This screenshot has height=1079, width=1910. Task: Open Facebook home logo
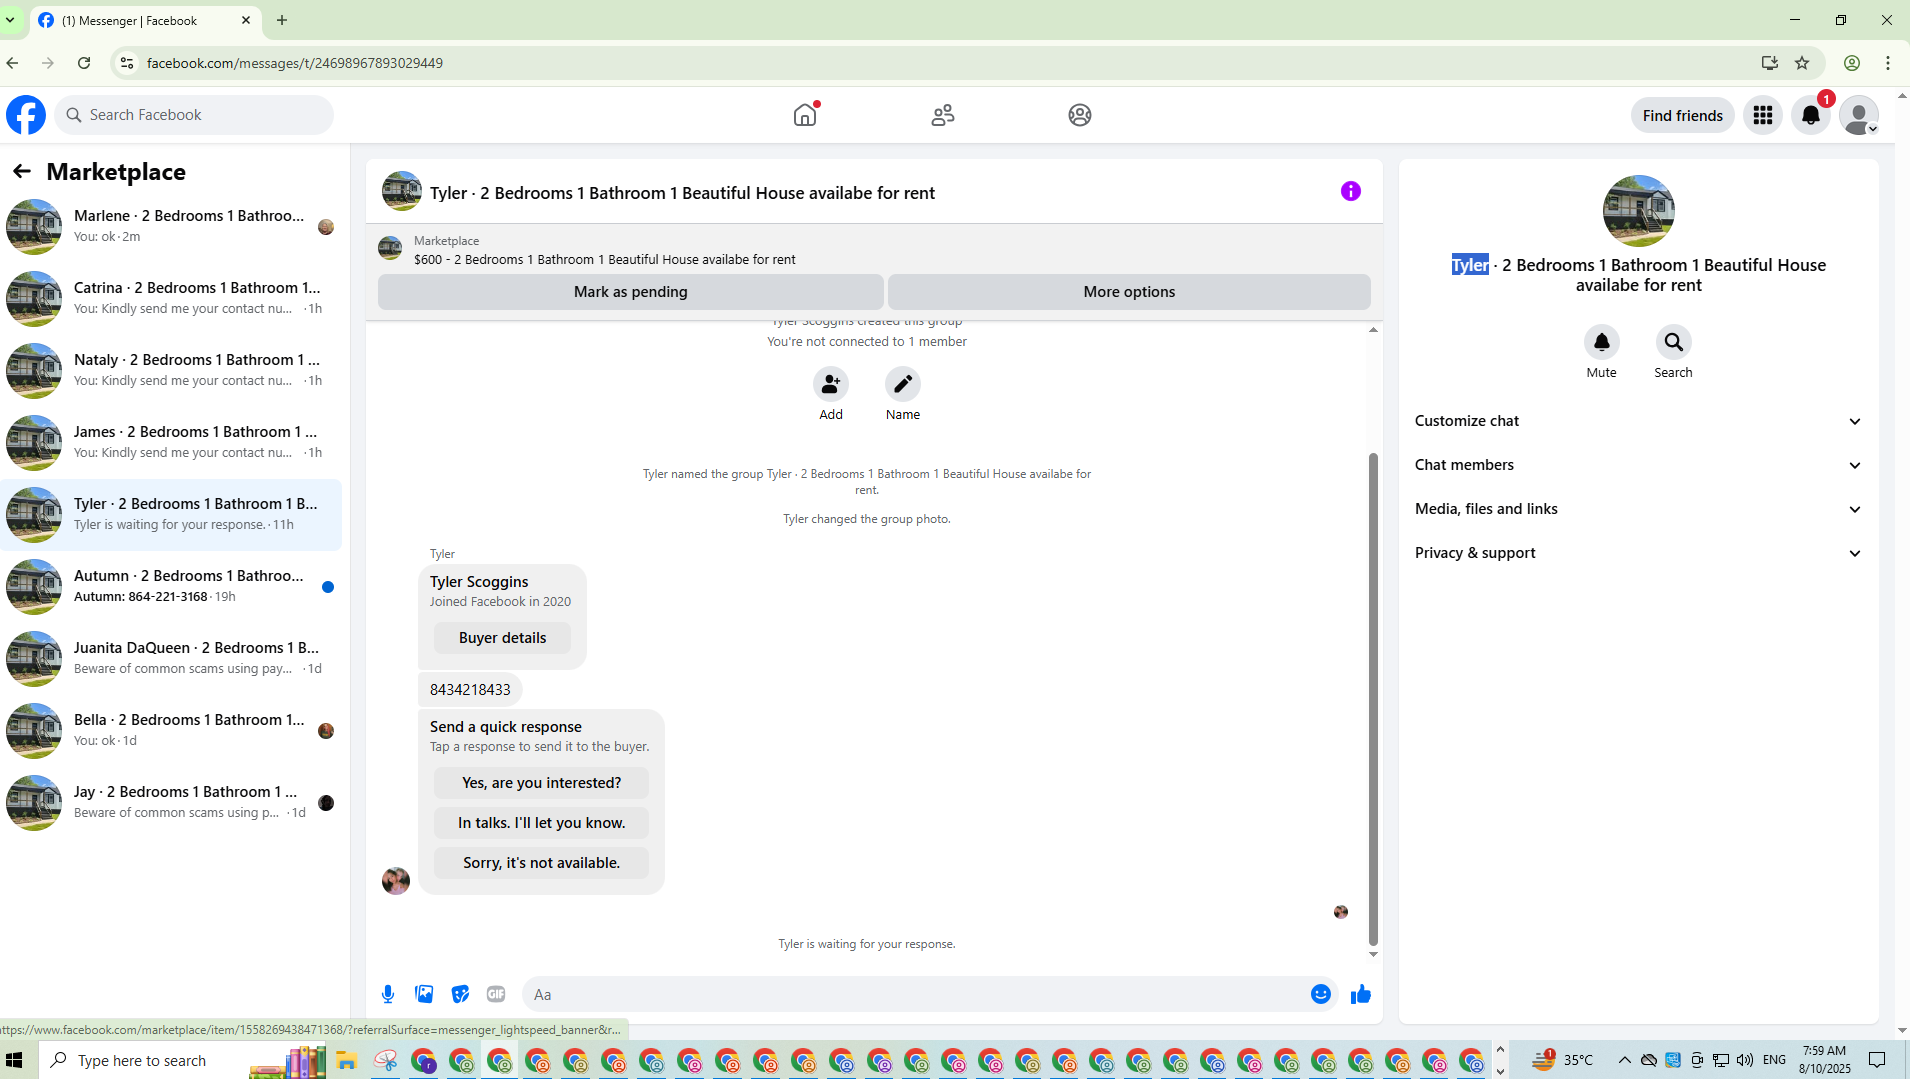click(26, 115)
